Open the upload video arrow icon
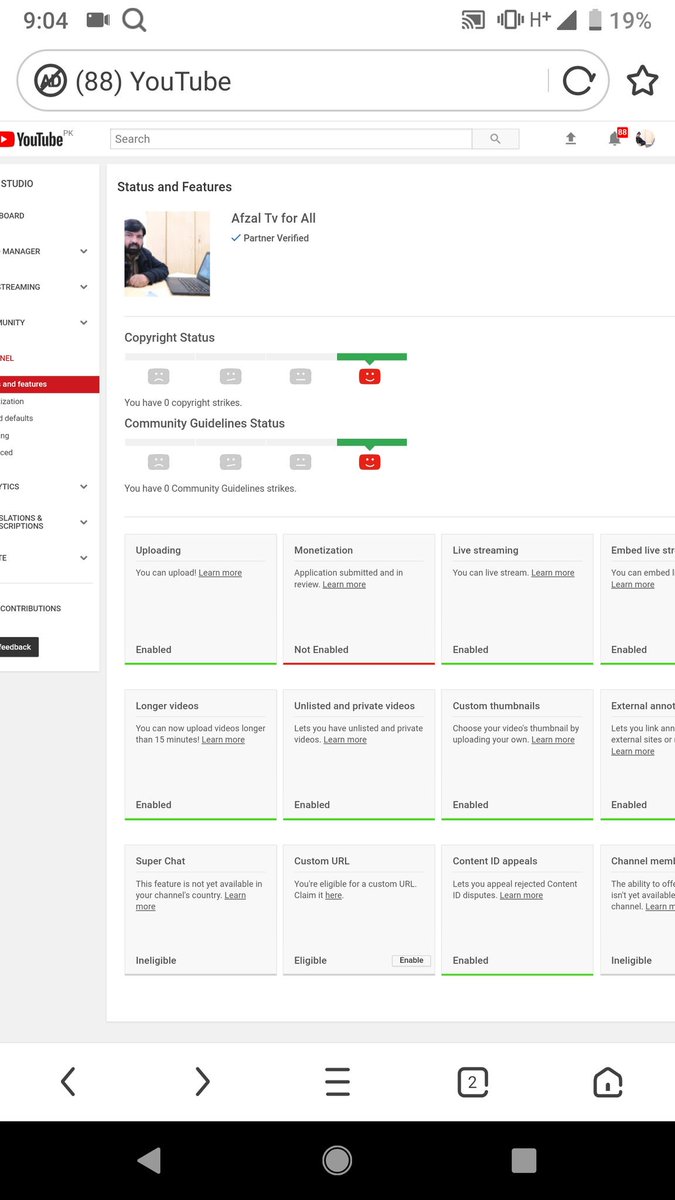The height and width of the screenshot is (1200, 675). click(571, 139)
